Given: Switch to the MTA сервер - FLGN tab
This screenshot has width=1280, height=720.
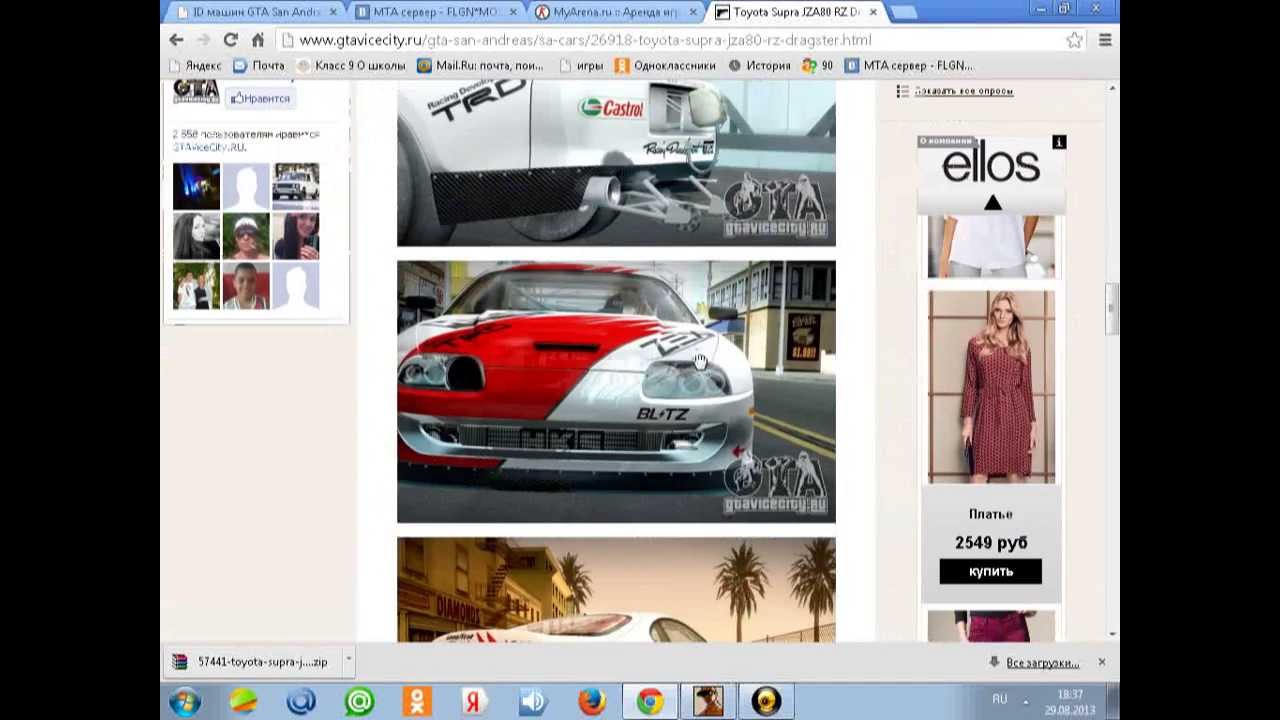Looking at the screenshot, I should tap(438, 12).
